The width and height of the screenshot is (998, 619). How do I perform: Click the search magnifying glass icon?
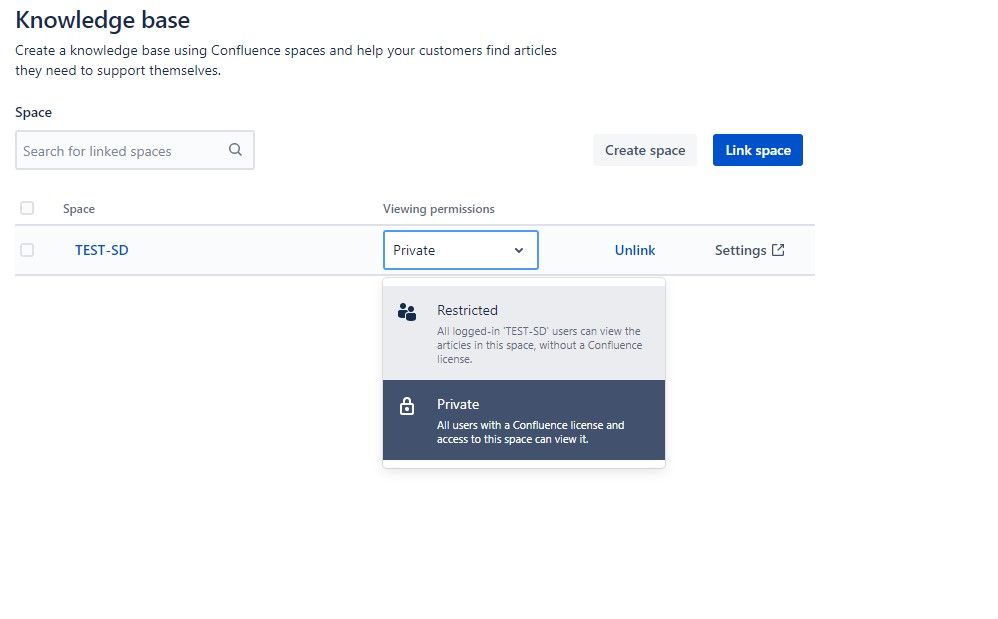235,149
